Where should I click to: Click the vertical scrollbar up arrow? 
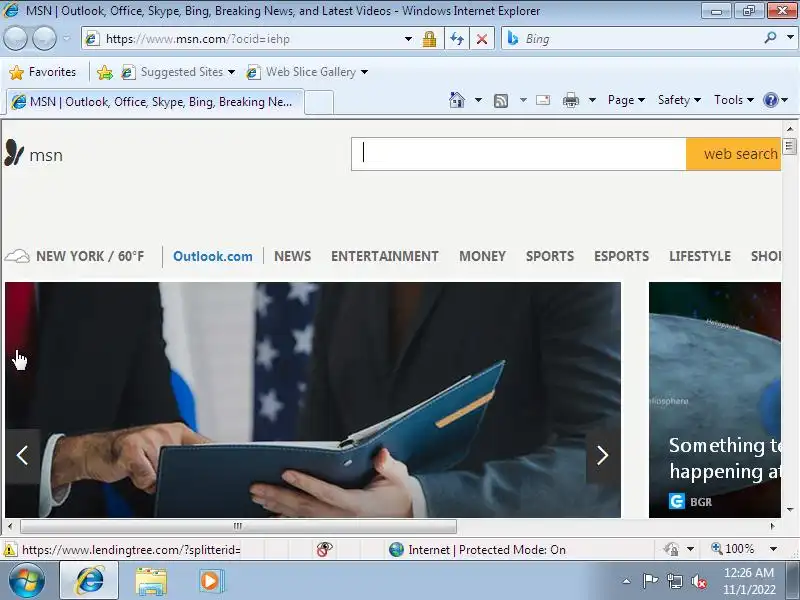click(x=790, y=129)
